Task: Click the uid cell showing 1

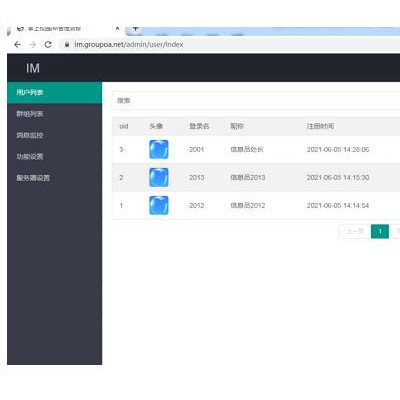Action: pyautogui.click(x=121, y=205)
